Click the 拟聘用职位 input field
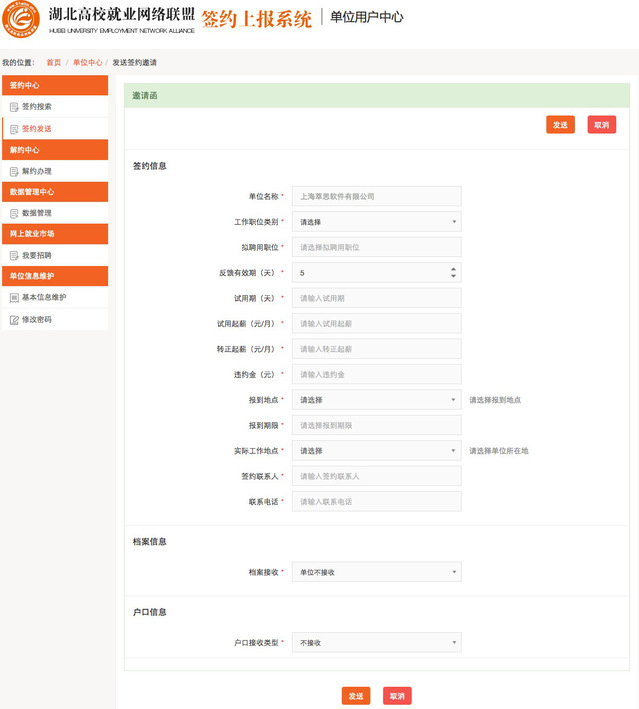639x709 pixels. click(x=376, y=247)
